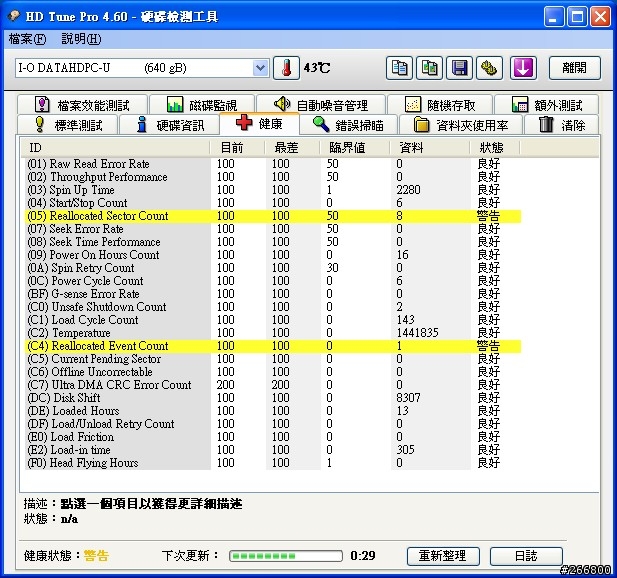The width and height of the screenshot is (617, 578).
Task: Select the (08) Seek Time Performance row
Action: pos(273,242)
